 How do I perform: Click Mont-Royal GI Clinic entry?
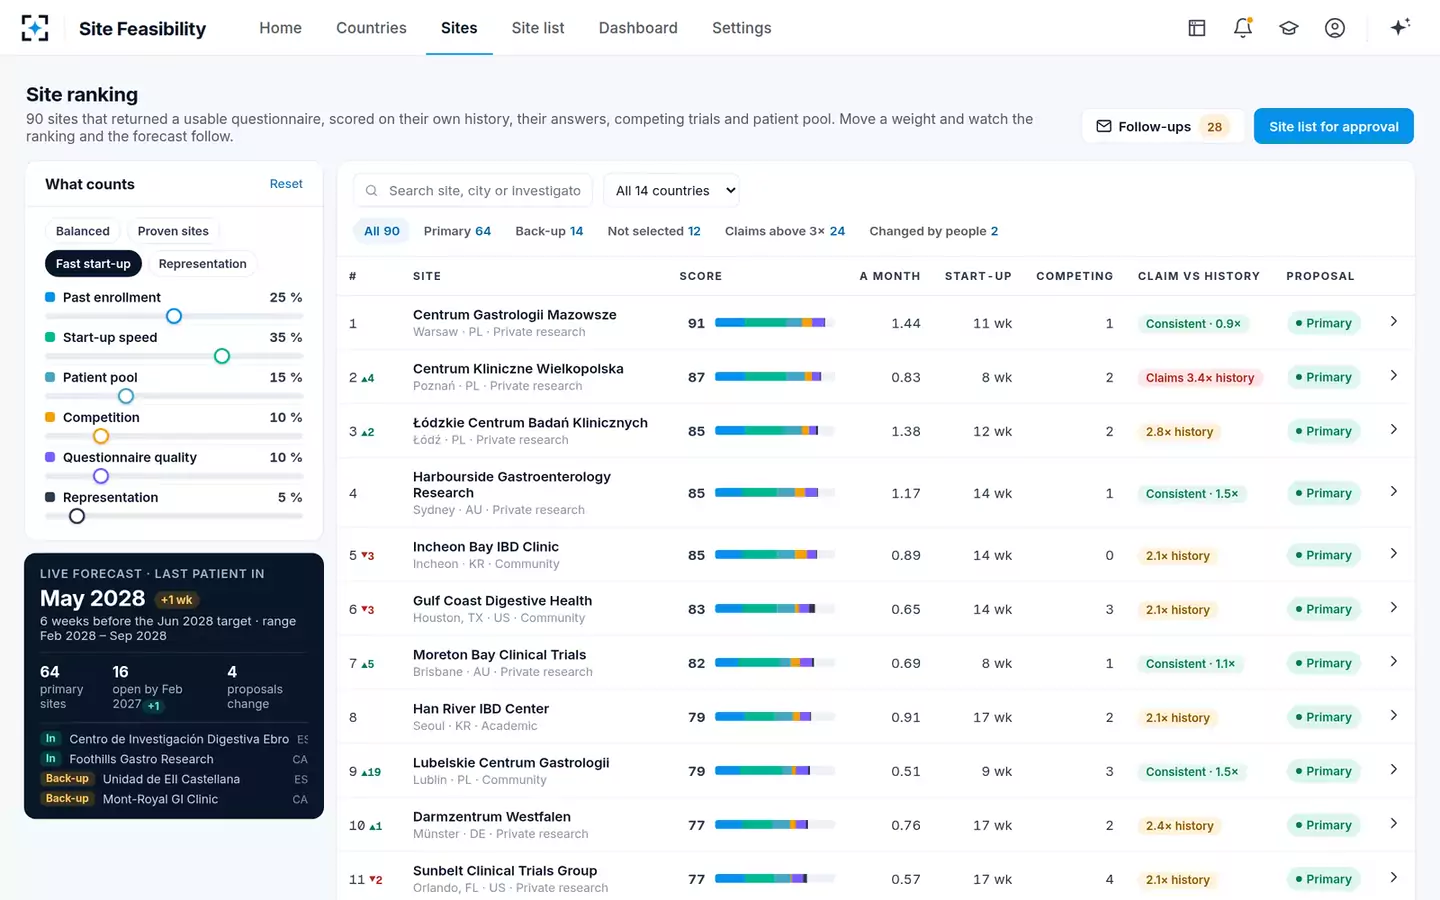pyautogui.click(x=175, y=799)
